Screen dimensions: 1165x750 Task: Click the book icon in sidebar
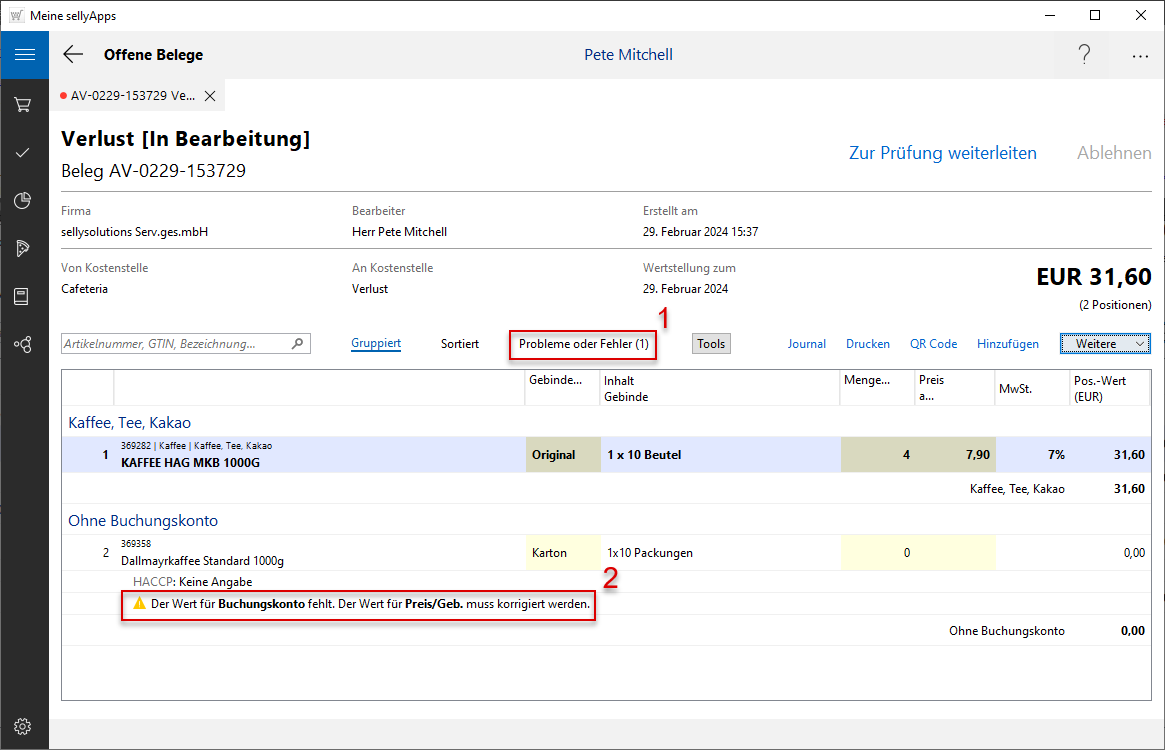(23, 296)
